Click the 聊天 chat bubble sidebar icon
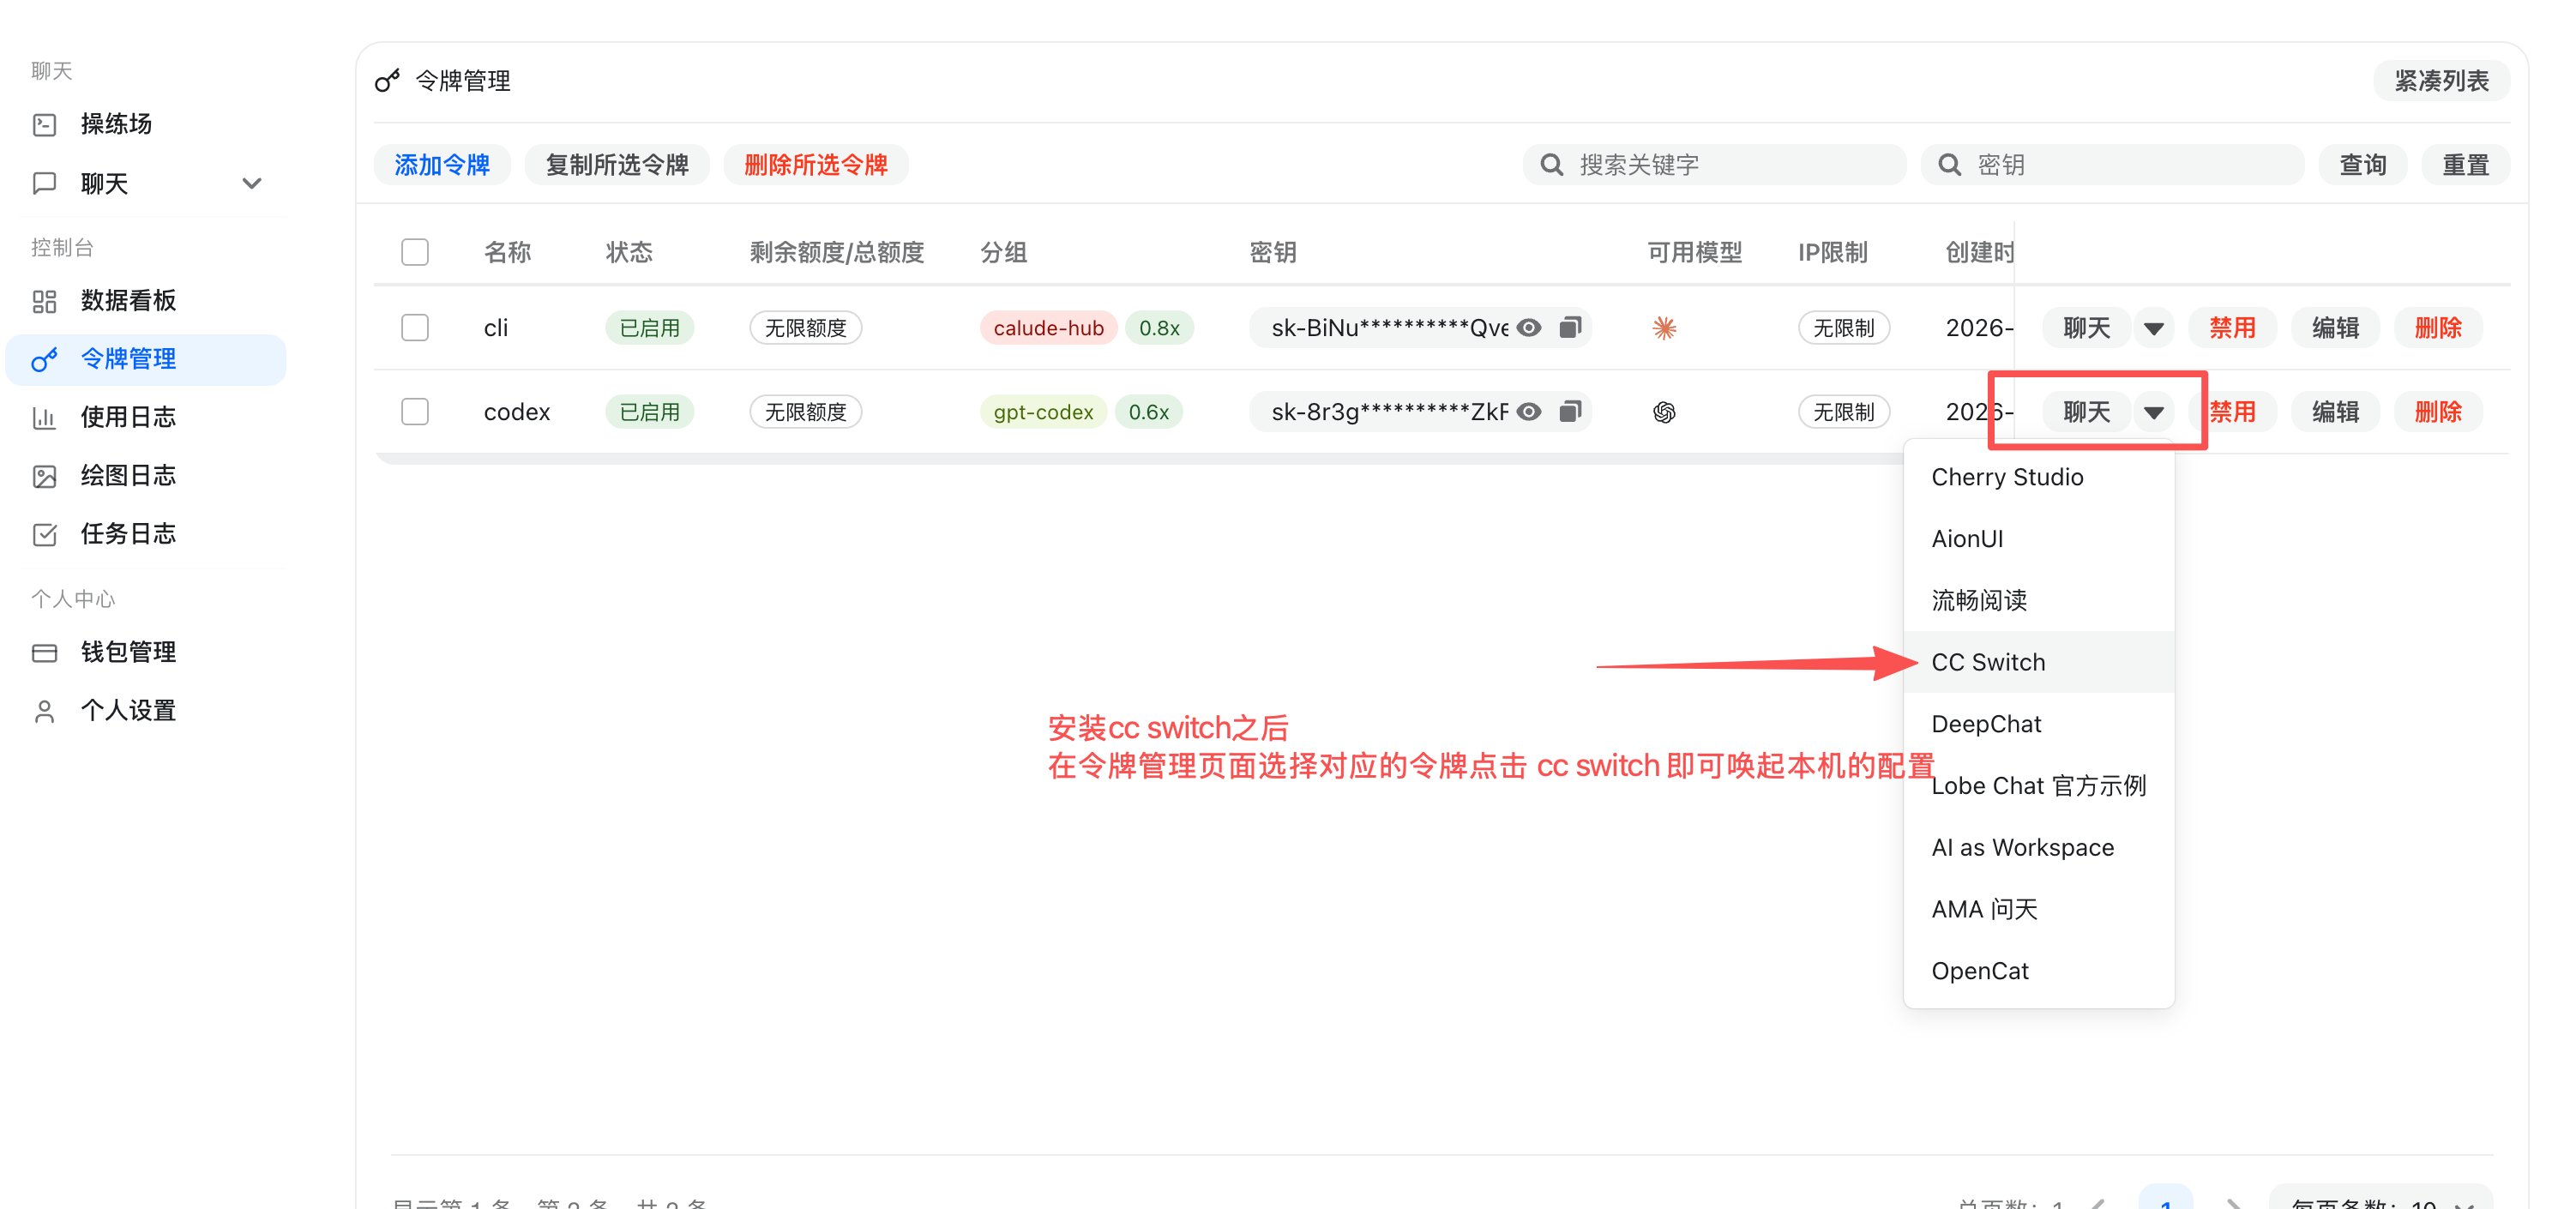 [x=44, y=183]
